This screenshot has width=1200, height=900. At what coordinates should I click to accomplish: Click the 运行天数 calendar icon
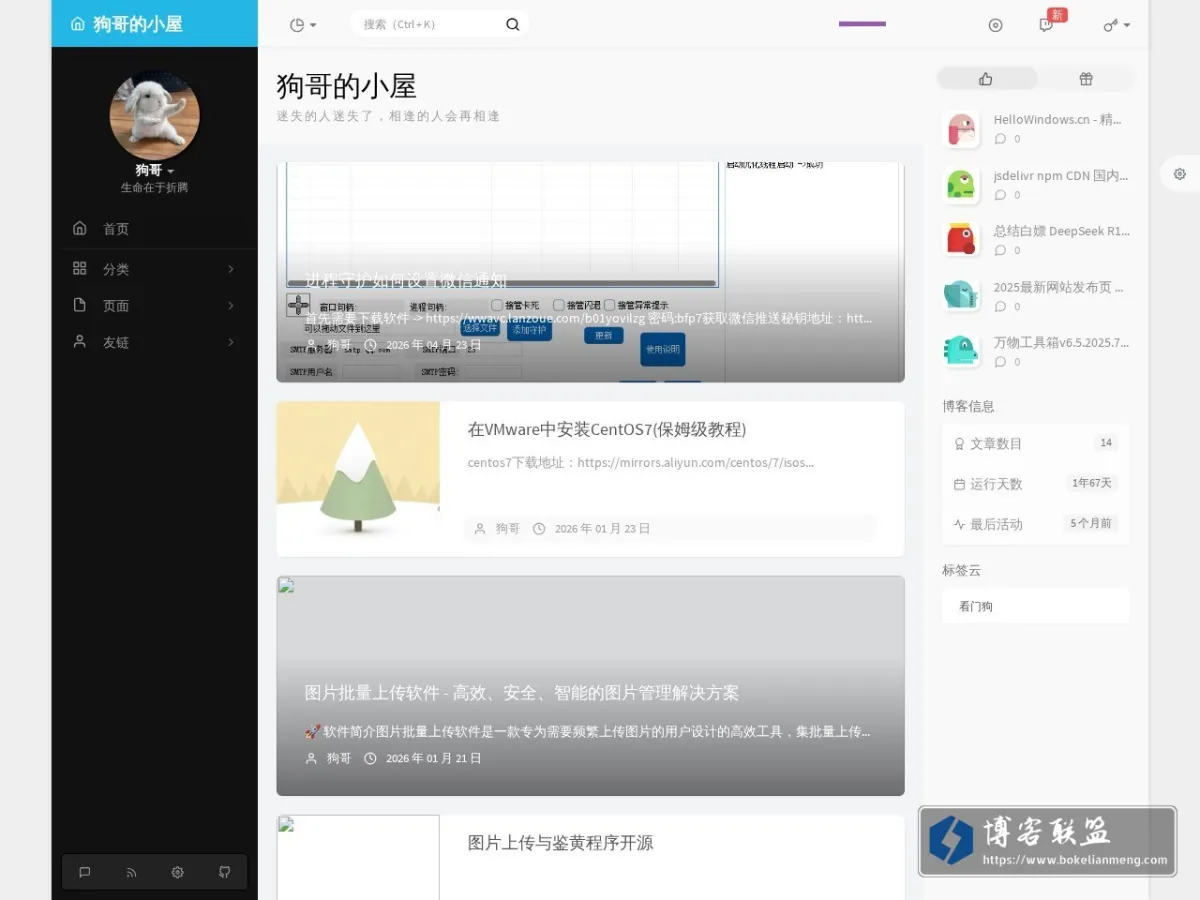click(960, 484)
